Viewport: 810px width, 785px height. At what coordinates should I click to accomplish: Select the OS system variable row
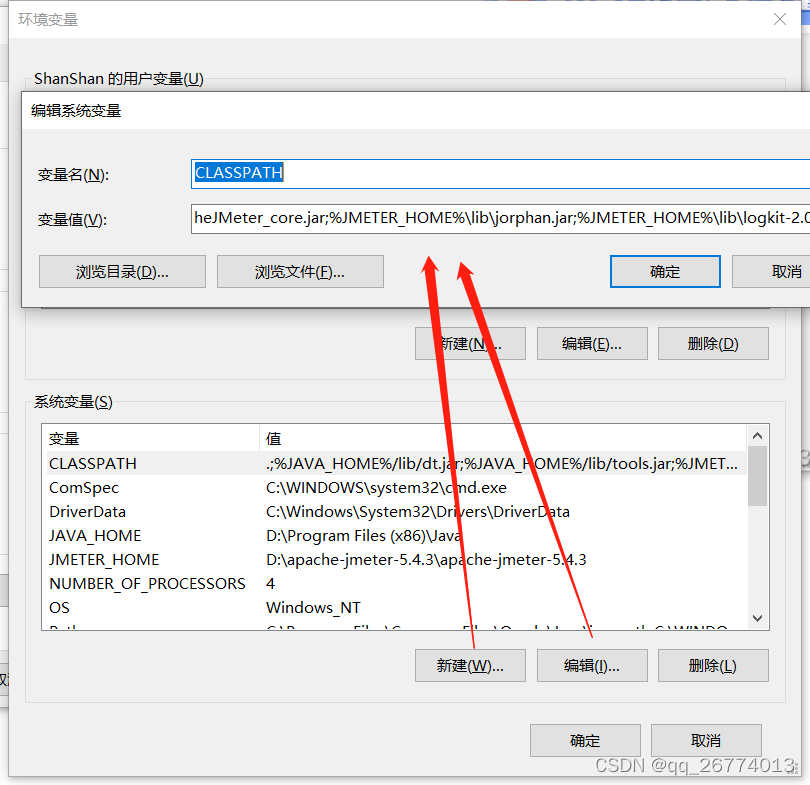click(x=396, y=607)
